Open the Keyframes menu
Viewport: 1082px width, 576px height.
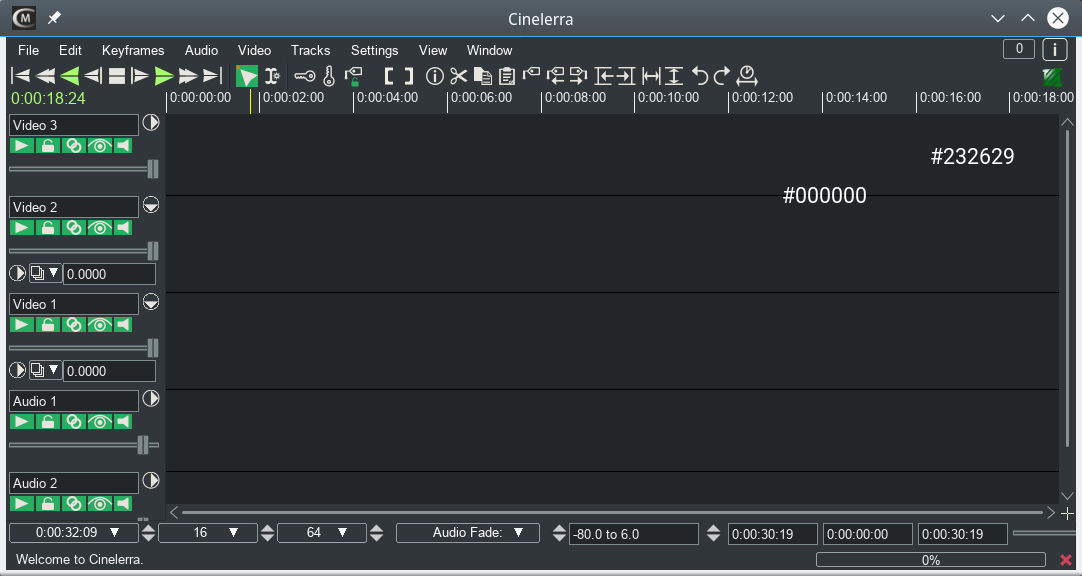coord(132,50)
